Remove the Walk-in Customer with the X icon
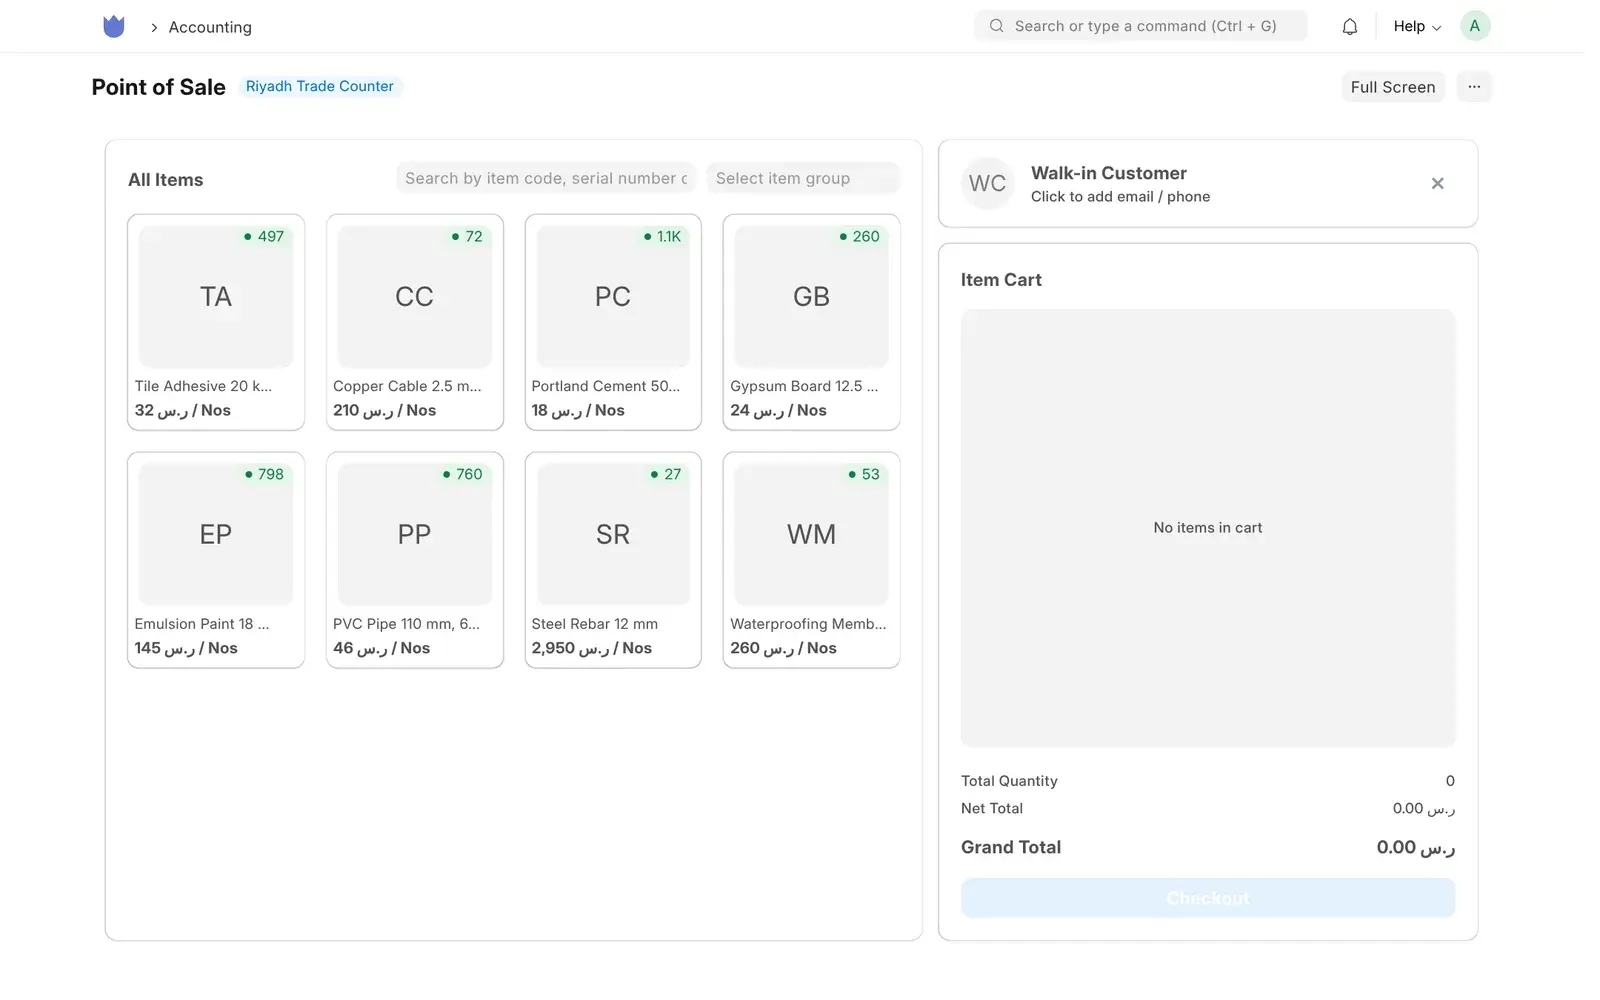 click(x=1437, y=183)
